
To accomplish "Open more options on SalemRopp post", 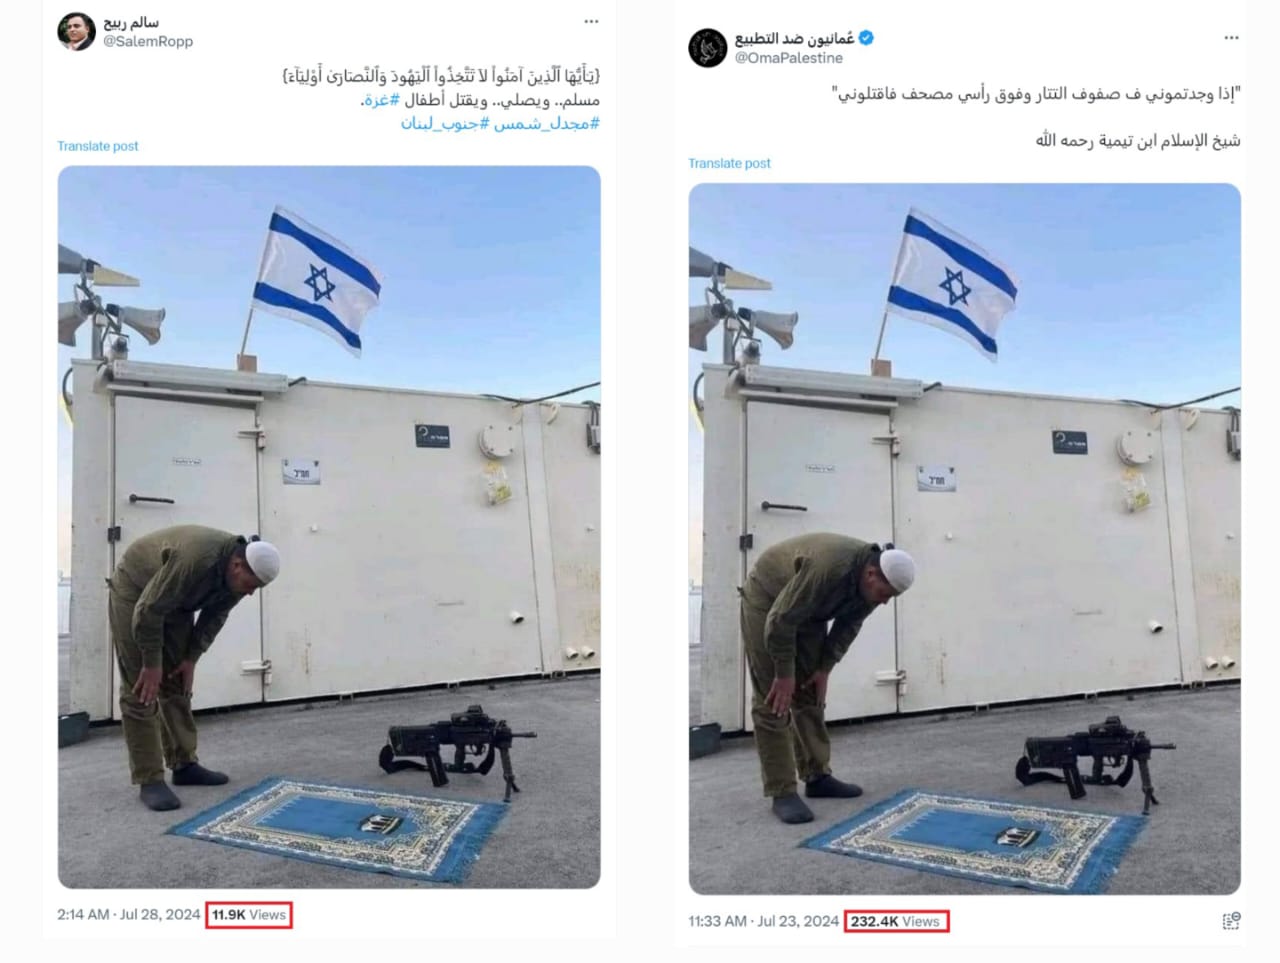I will click(x=591, y=21).
